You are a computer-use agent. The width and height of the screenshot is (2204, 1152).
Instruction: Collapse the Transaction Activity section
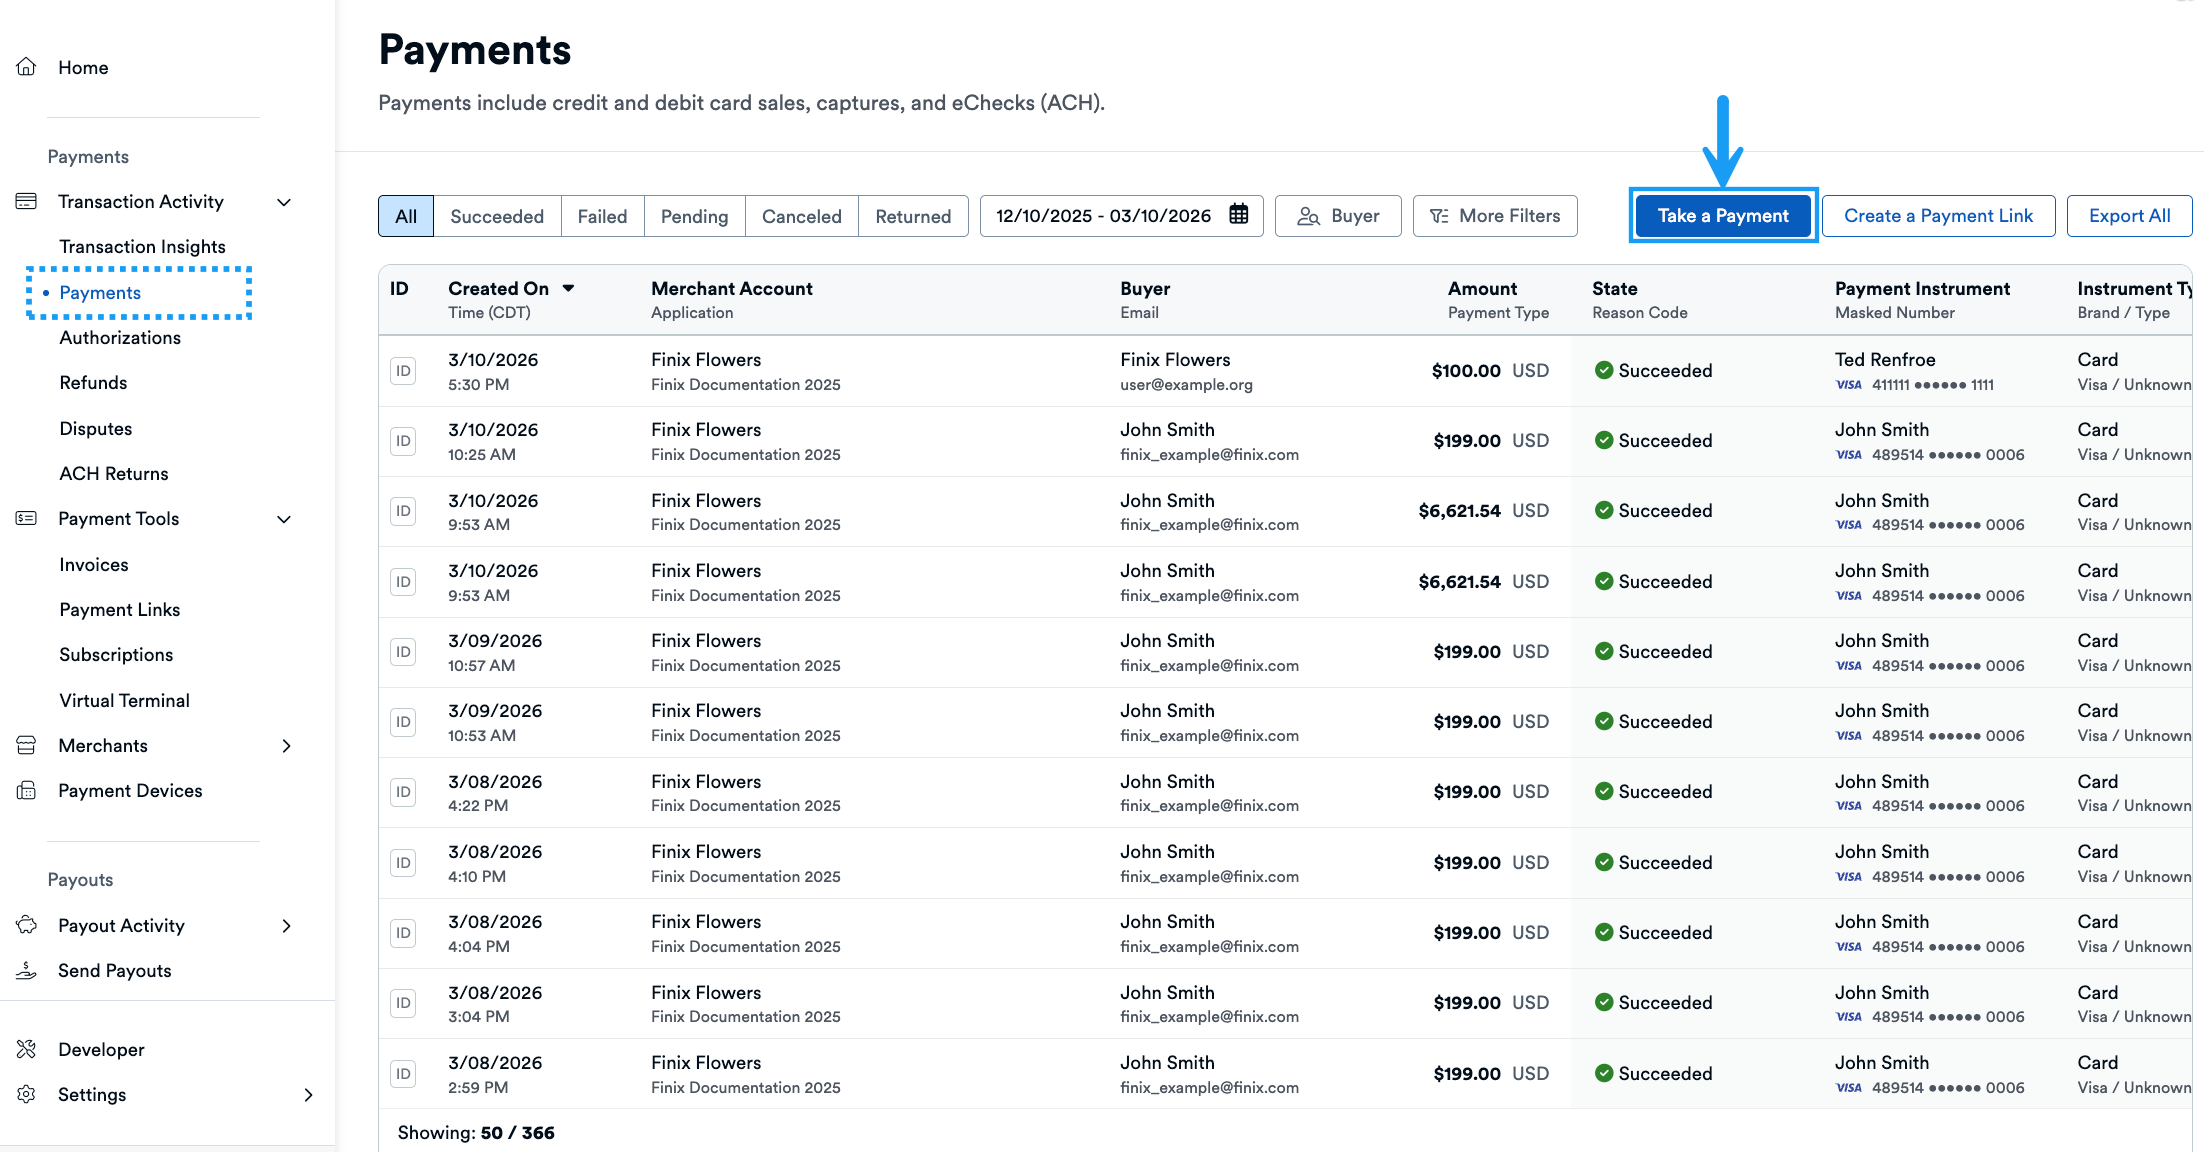point(284,201)
